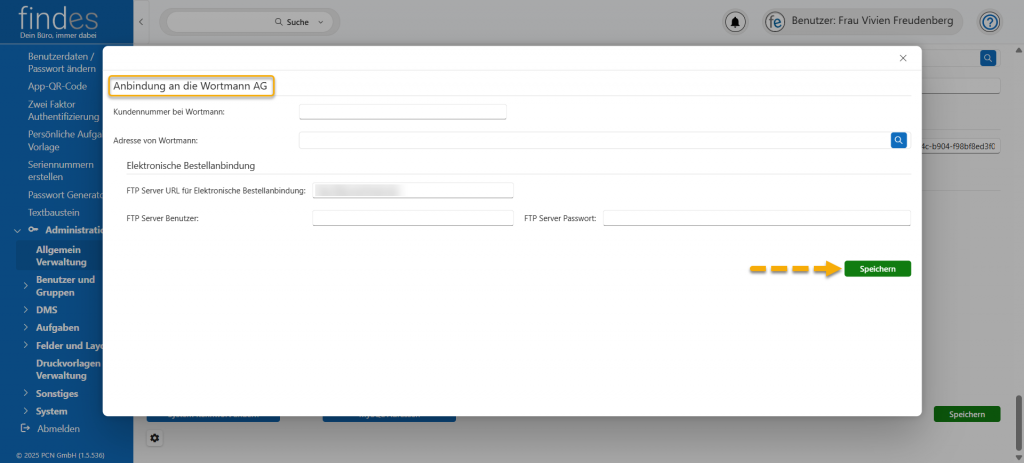Image resolution: width=1024 pixels, height=463 pixels.
Task: Click the Abmelden logout icon
Action: point(25,428)
